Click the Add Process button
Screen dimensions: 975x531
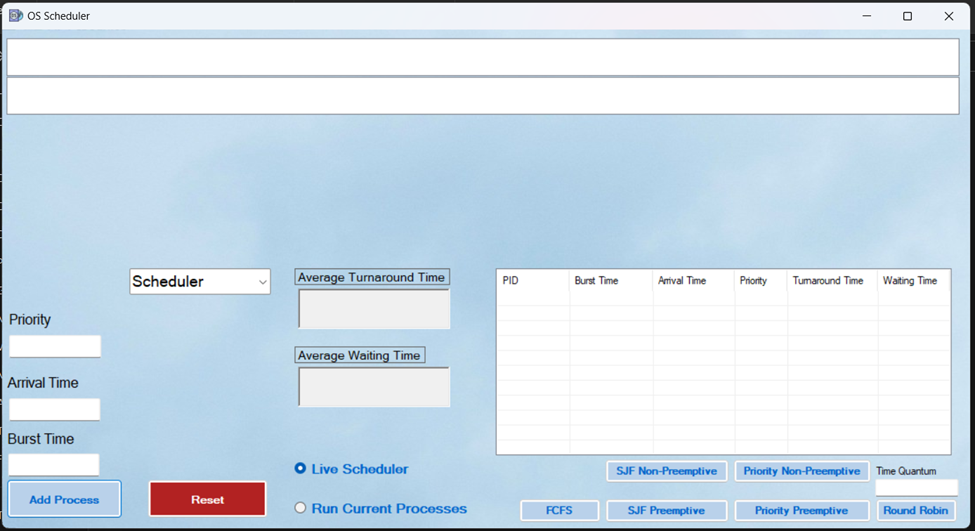(x=64, y=499)
